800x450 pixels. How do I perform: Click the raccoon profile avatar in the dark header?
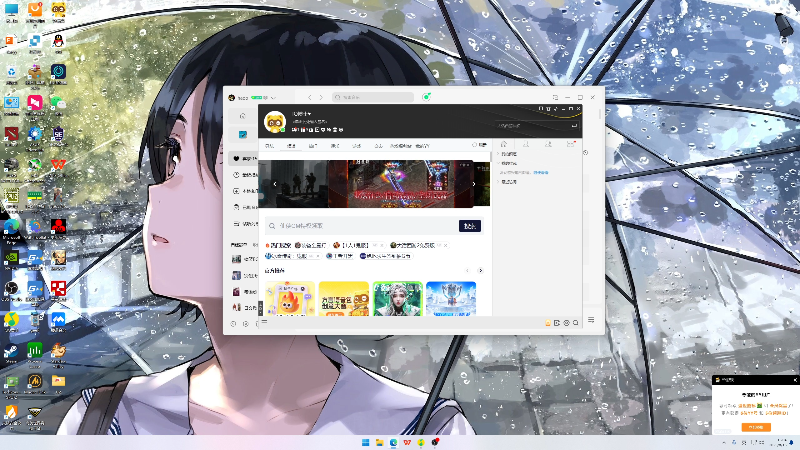(x=274, y=122)
